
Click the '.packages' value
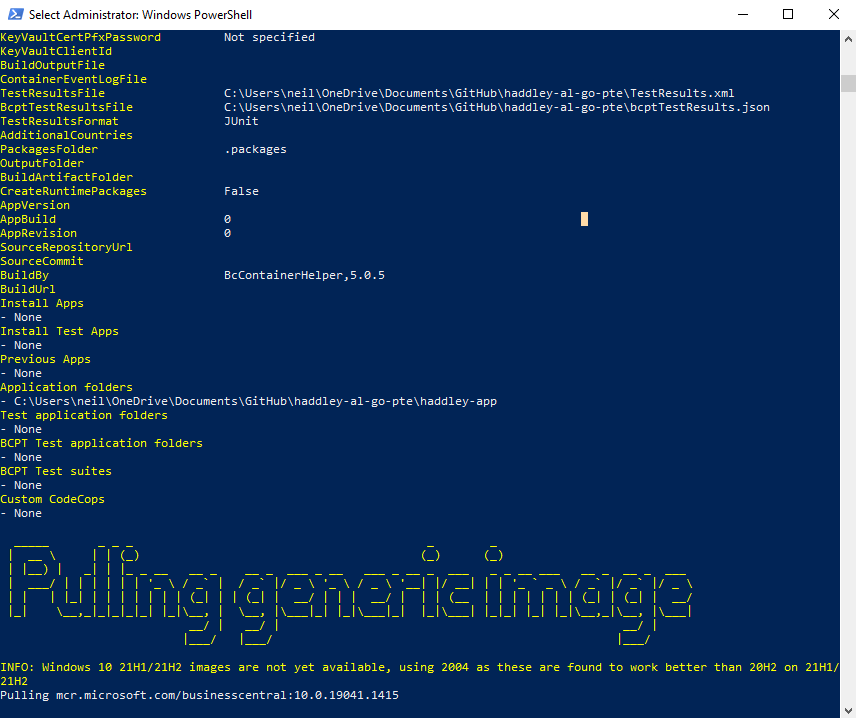255,149
